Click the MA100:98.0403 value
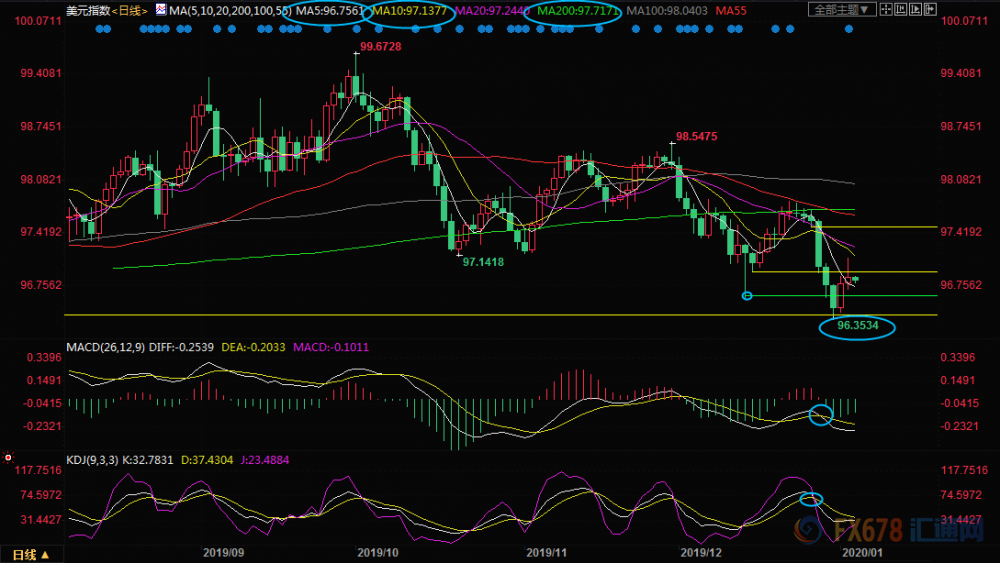Viewport: 1000px width, 563px height. click(666, 11)
